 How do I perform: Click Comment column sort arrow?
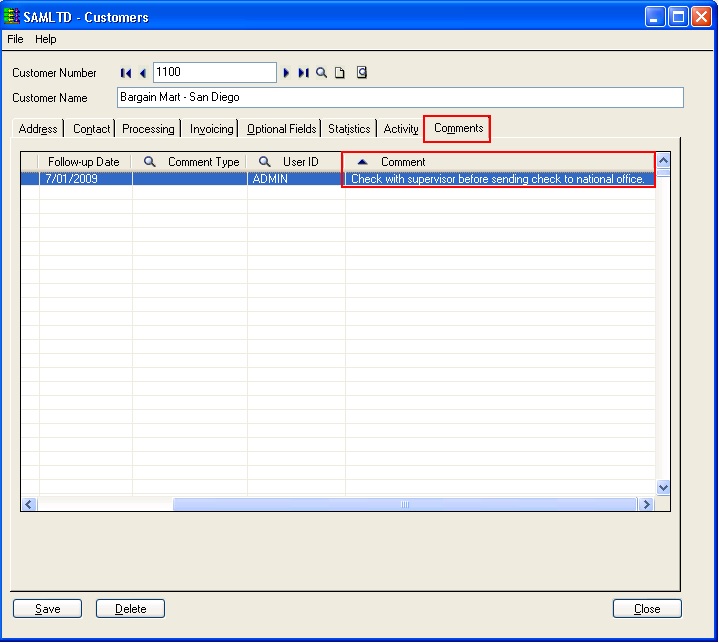click(362, 162)
